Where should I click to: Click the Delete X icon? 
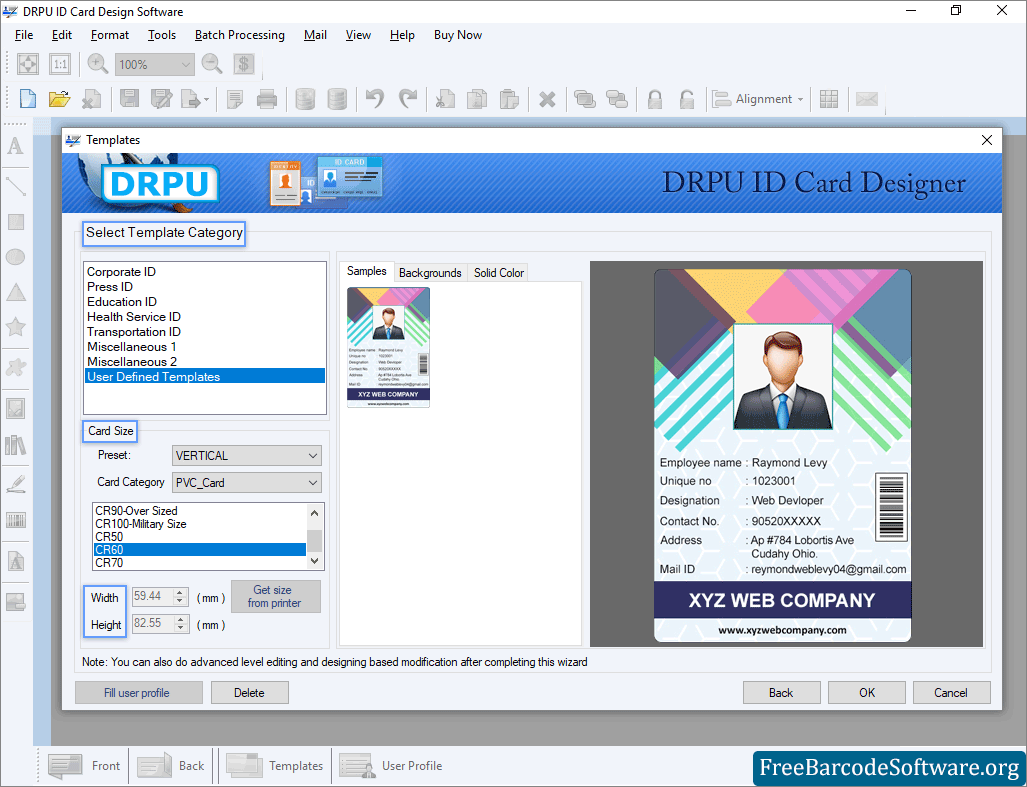click(x=547, y=99)
